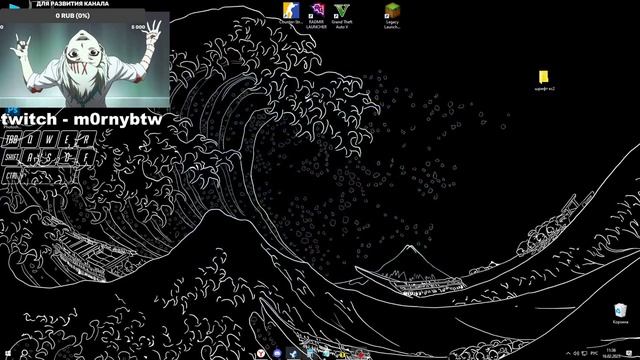The width and height of the screenshot is (640, 360).
Task: Open the Counter-Strike desktop shortcut
Action: click(x=291, y=15)
